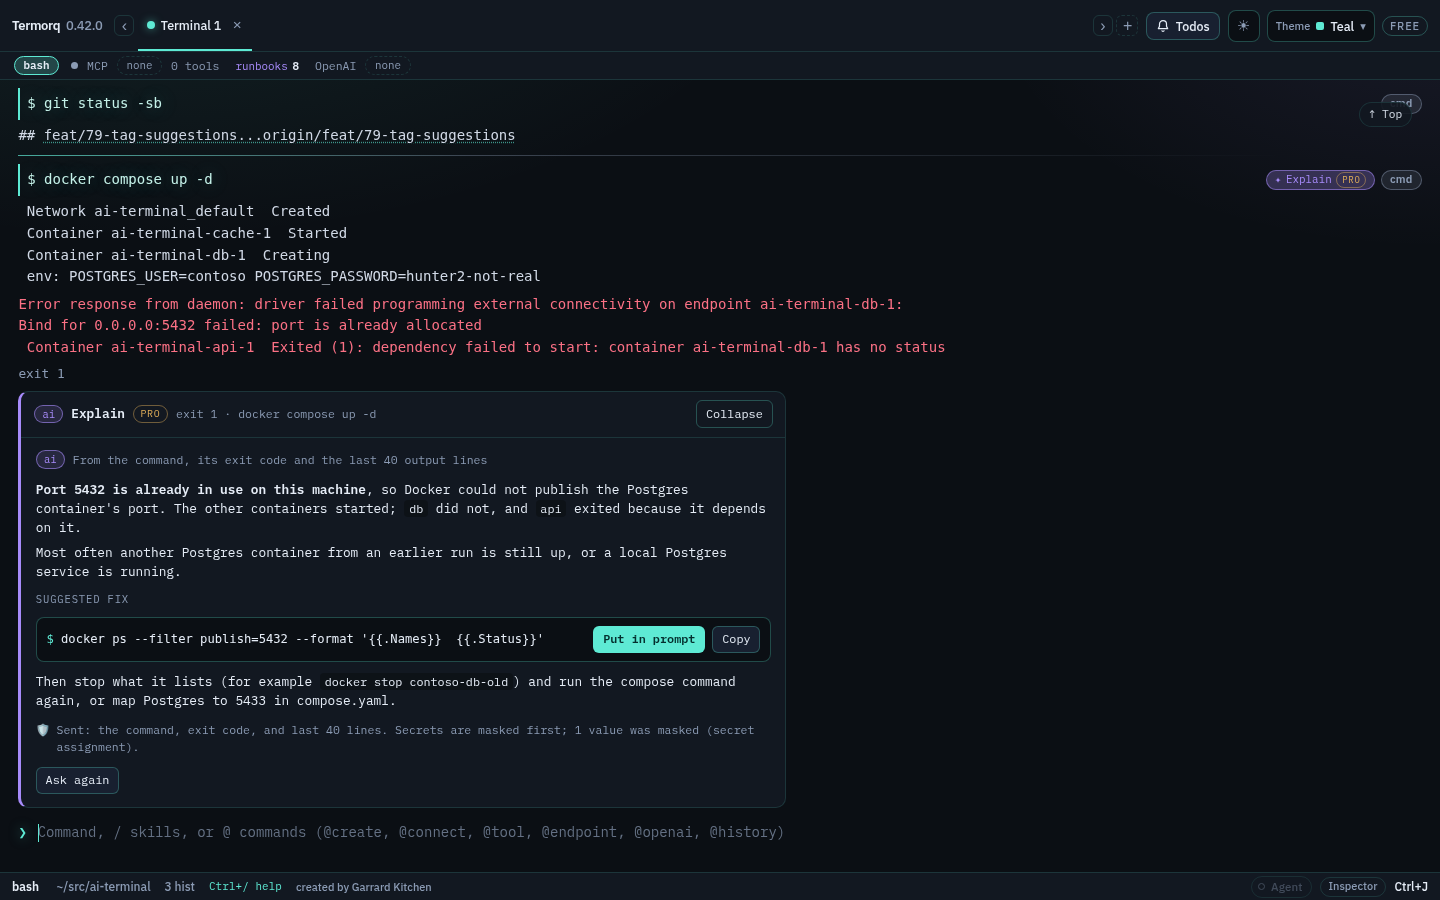Click the docker compose up -d command

tap(120, 180)
